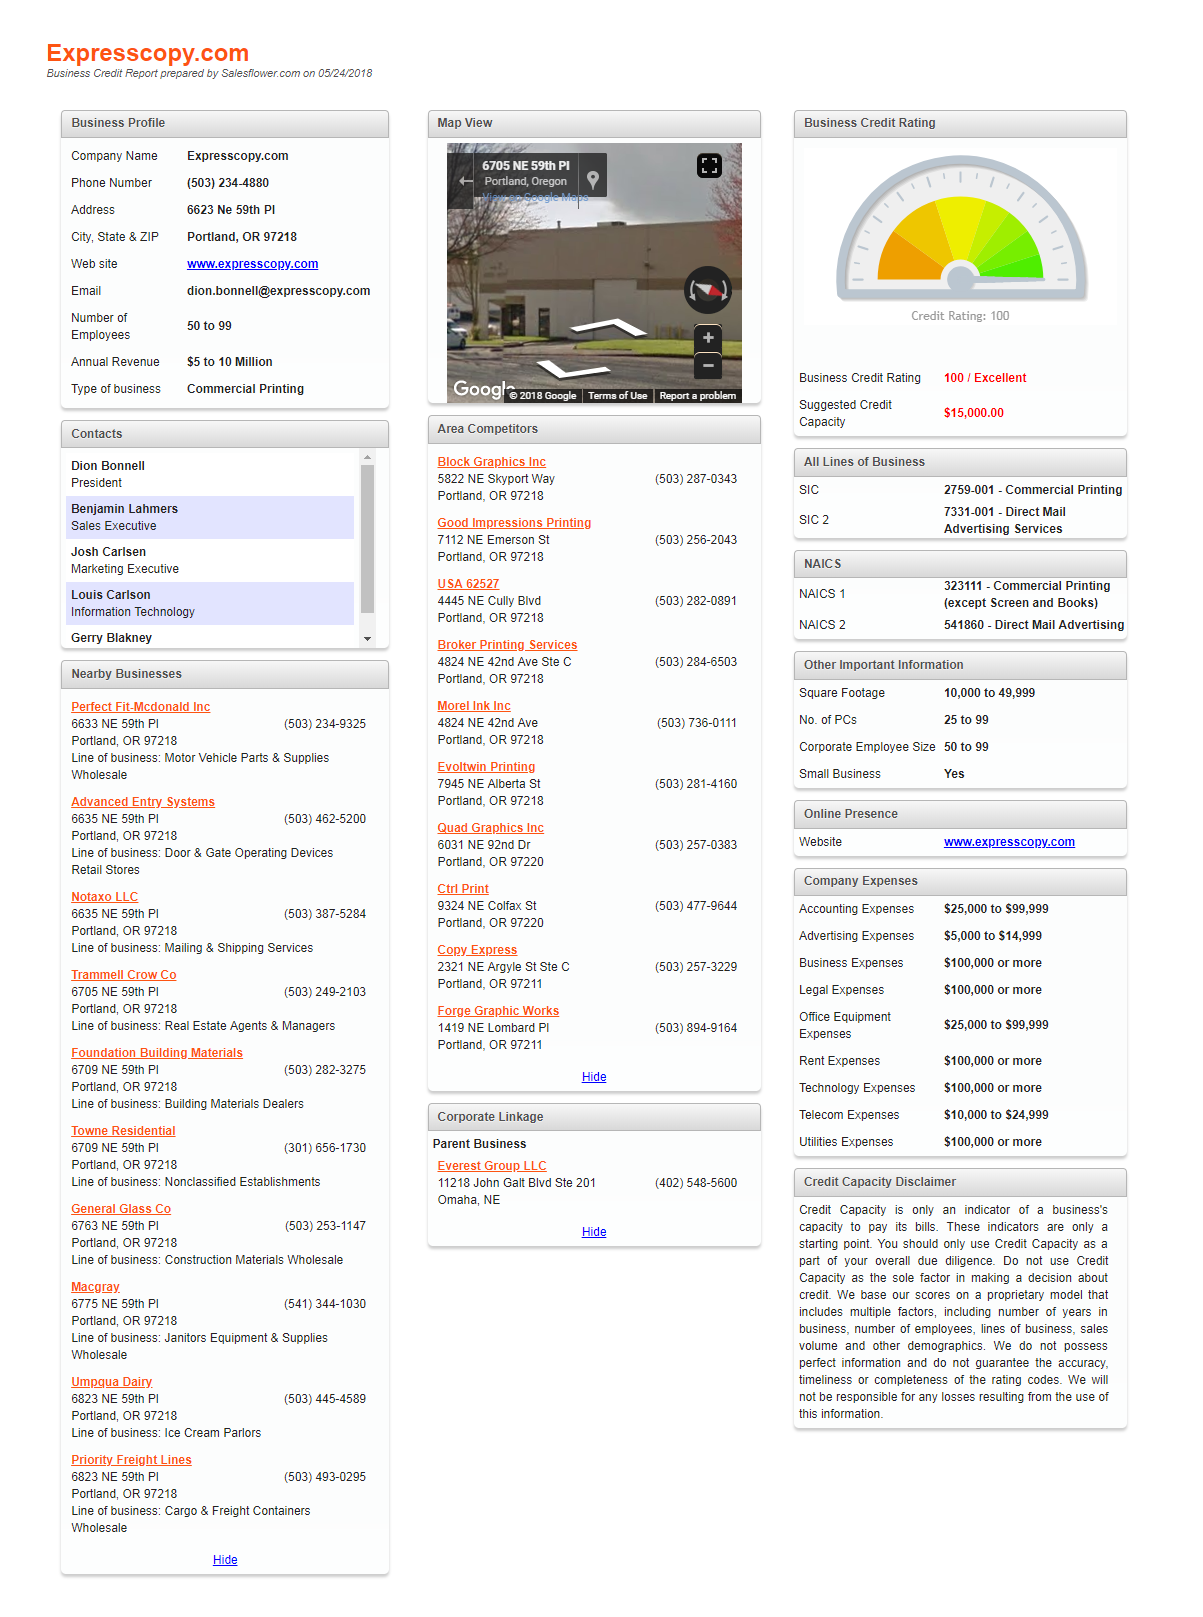This screenshot has width=1203, height=1617.
Task: Click Terms of Use on map
Action: click(x=617, y=396)
